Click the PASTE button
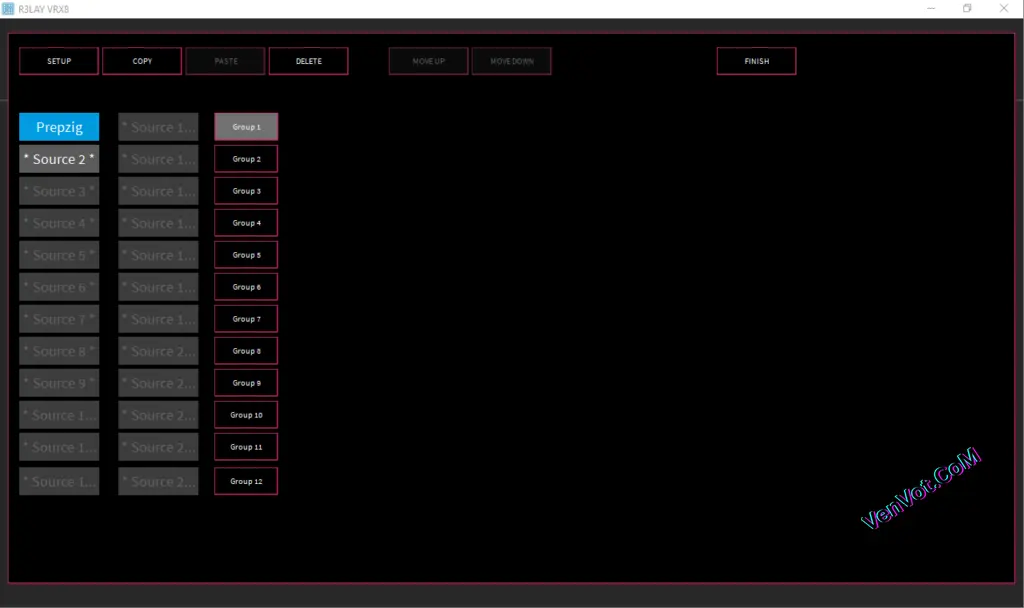 pos(225,61)
